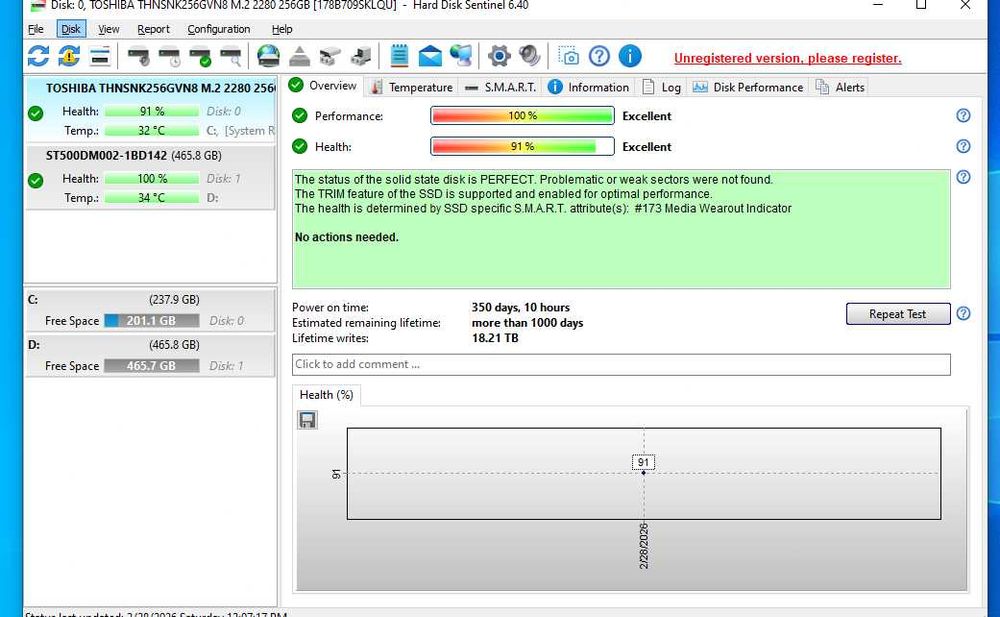This screenshot has width=1000, height=617.
Task: Click help icon next to Health bar
Action: 964,146
